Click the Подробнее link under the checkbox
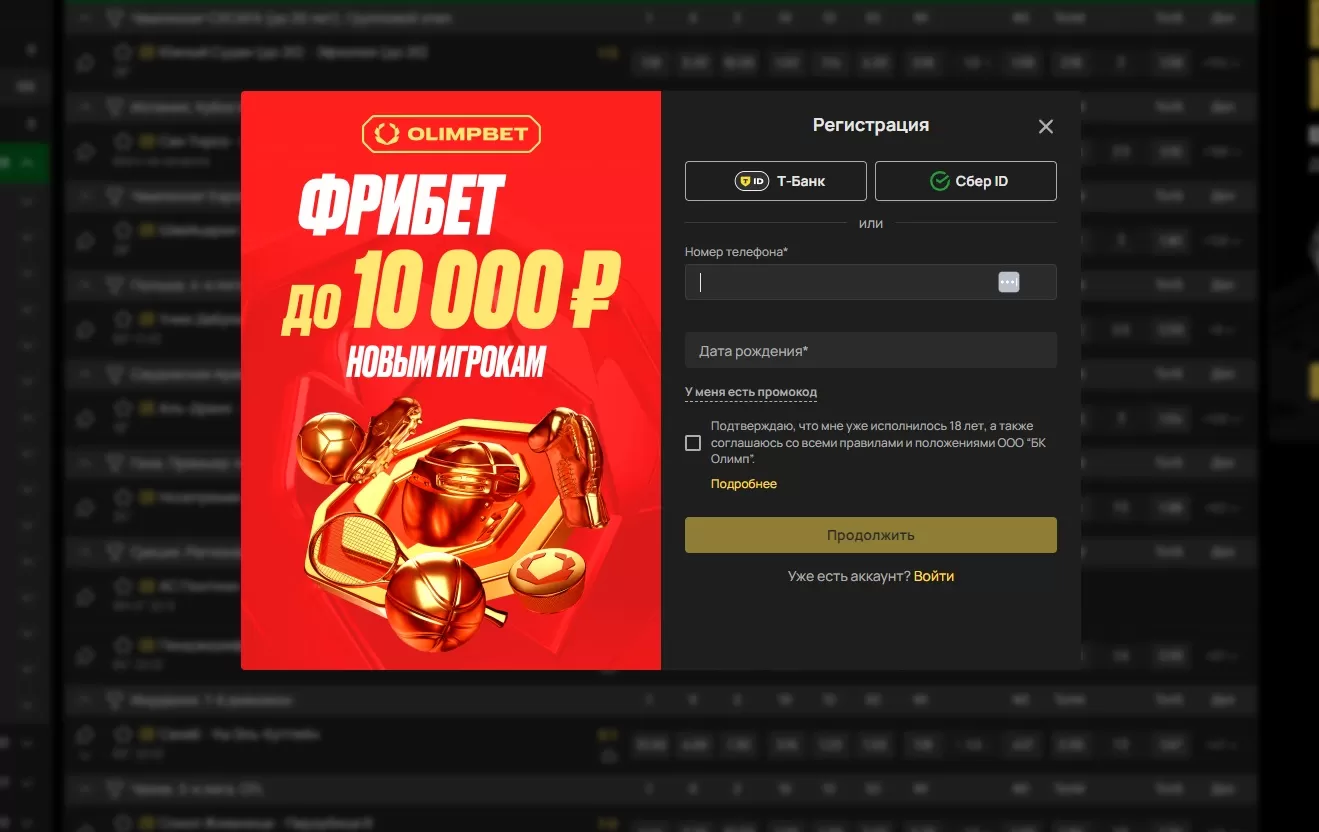The width and height of the screenshot is (1319, 832). tap(743, 483)
